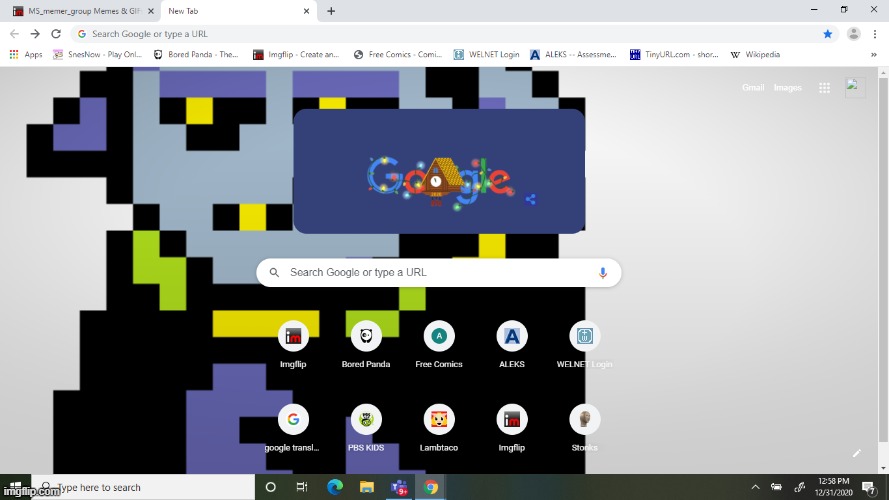Click the Chrome icon on the taskbar
The height and width of the screenshot is (500, 889).
(431, 487)
